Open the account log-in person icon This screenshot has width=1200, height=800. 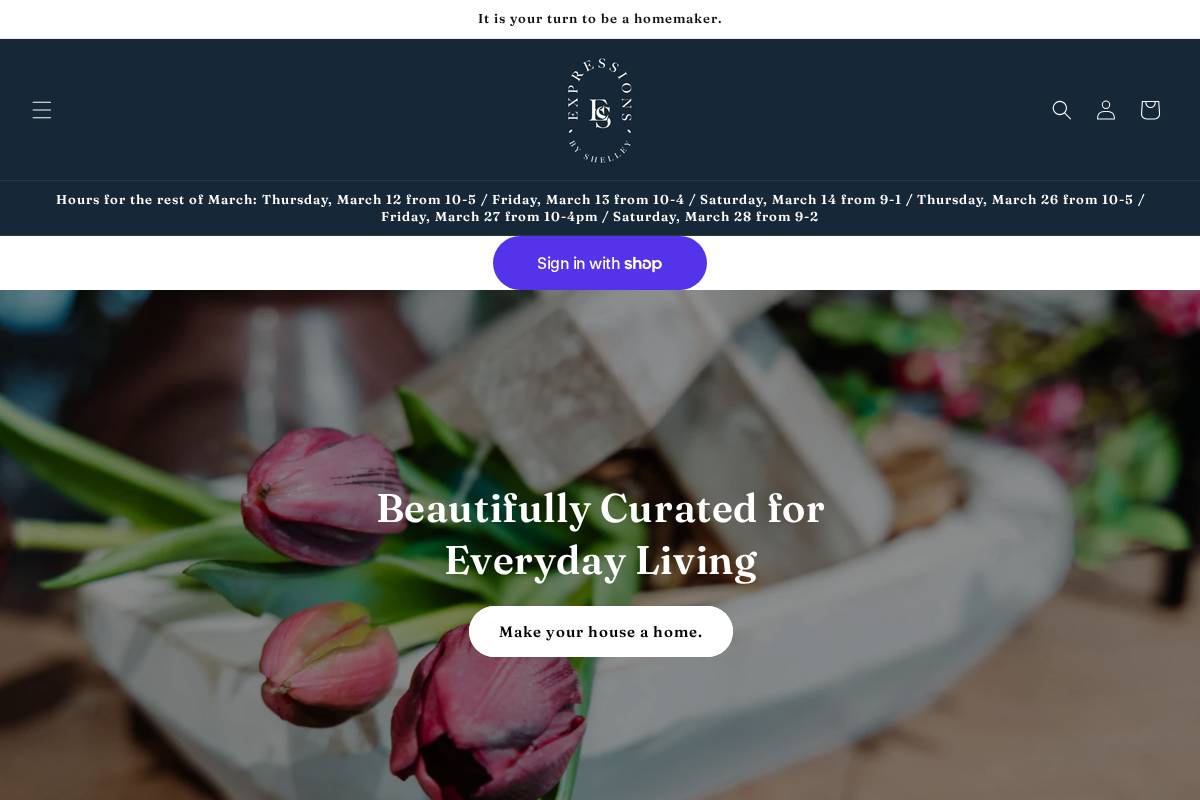(x=1106, y=110)
